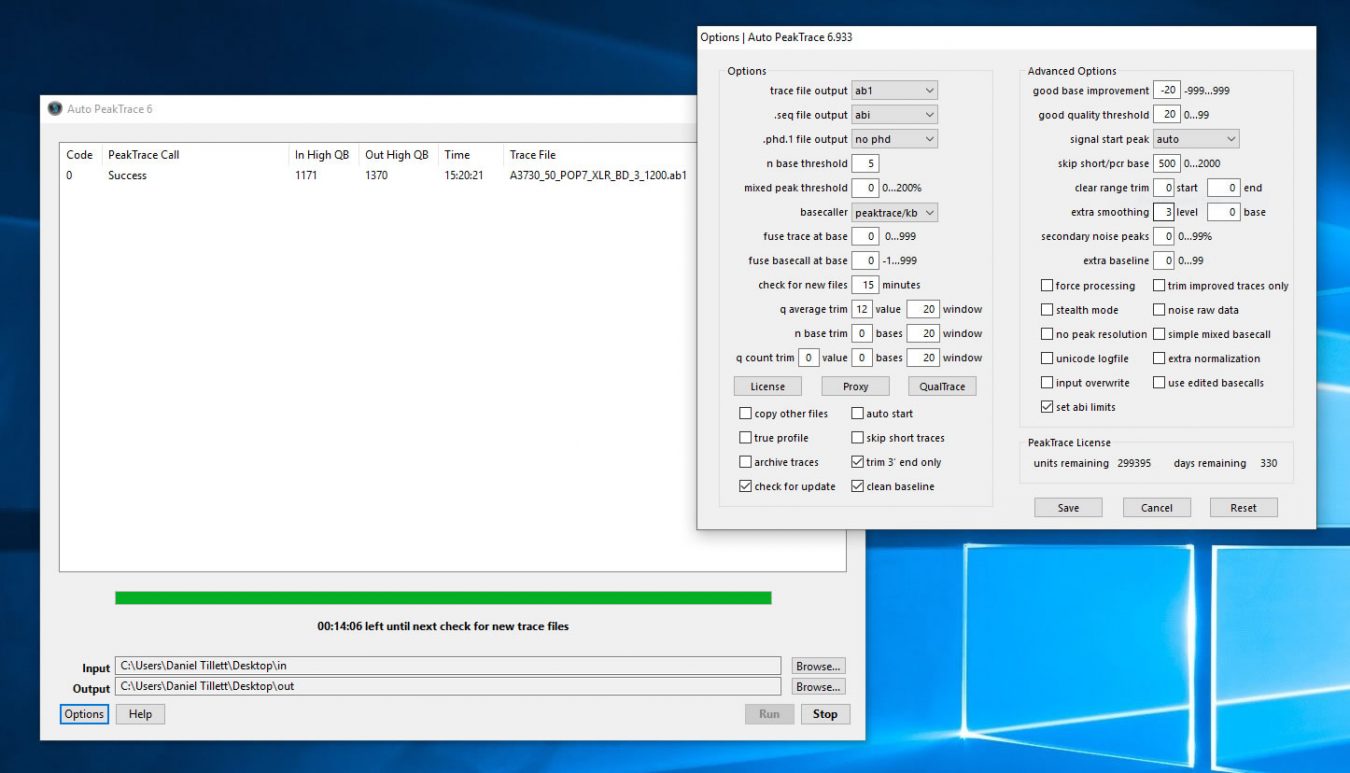This screenshot has width=1350, height=773.
Task: Uncheck the clean baseline option
Action: point(858,487)
